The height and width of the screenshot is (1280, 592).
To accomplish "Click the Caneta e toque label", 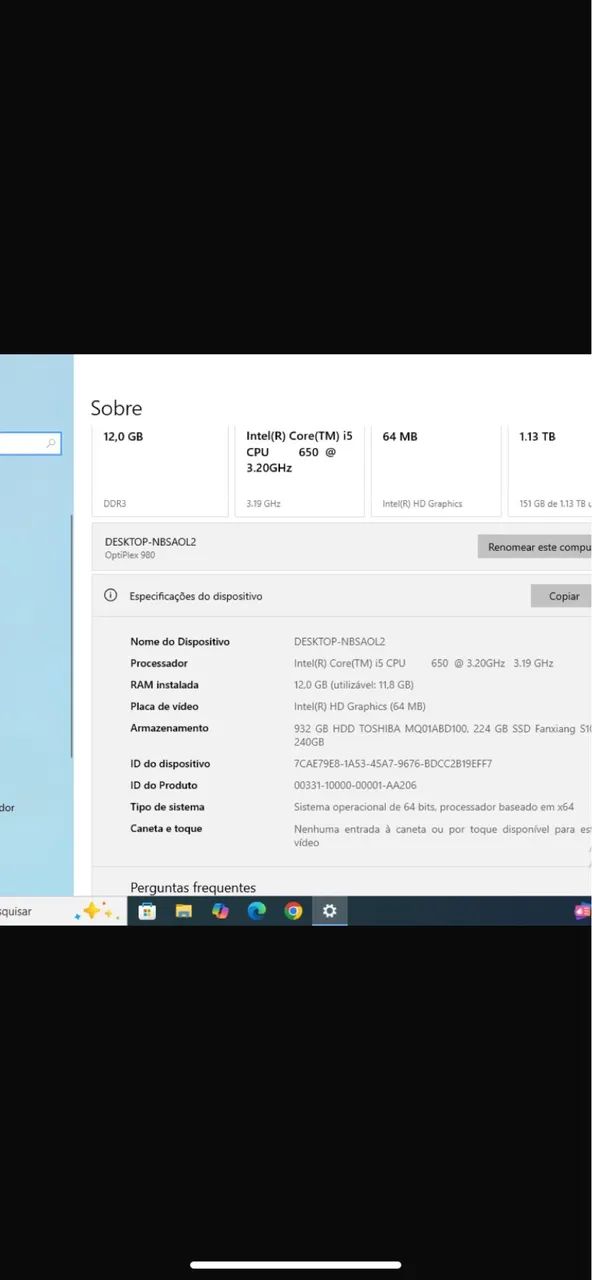I will pyautogui.click(x=166, y=829).
